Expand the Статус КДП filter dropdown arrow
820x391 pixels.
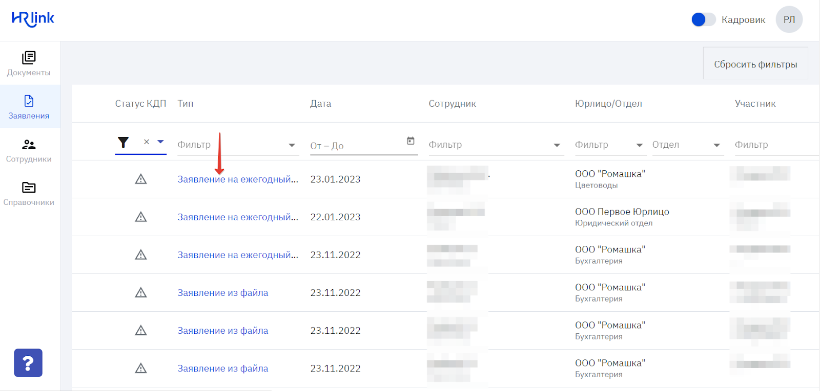tap(161, 142)
